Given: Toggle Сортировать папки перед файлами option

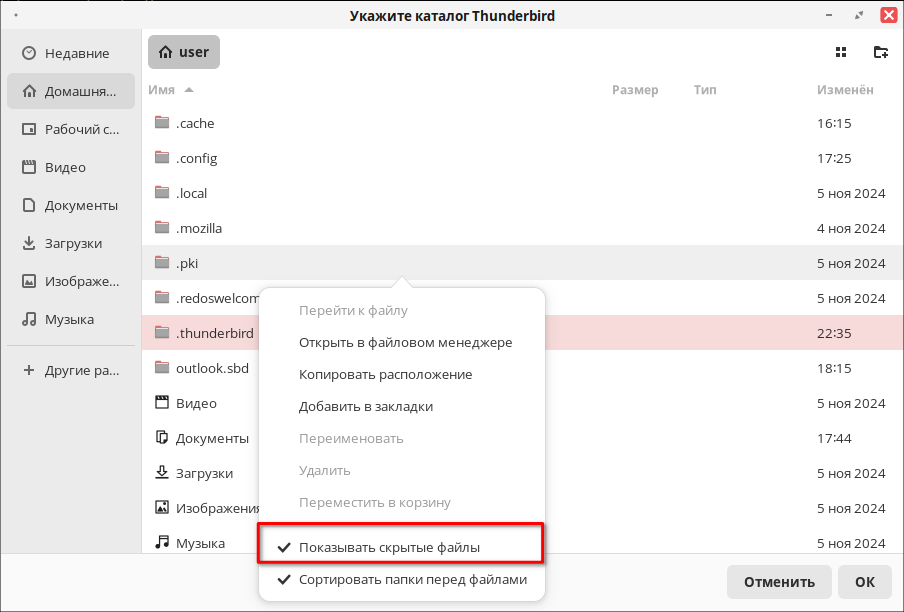Looking at the screenshot, I should point(401,580).
